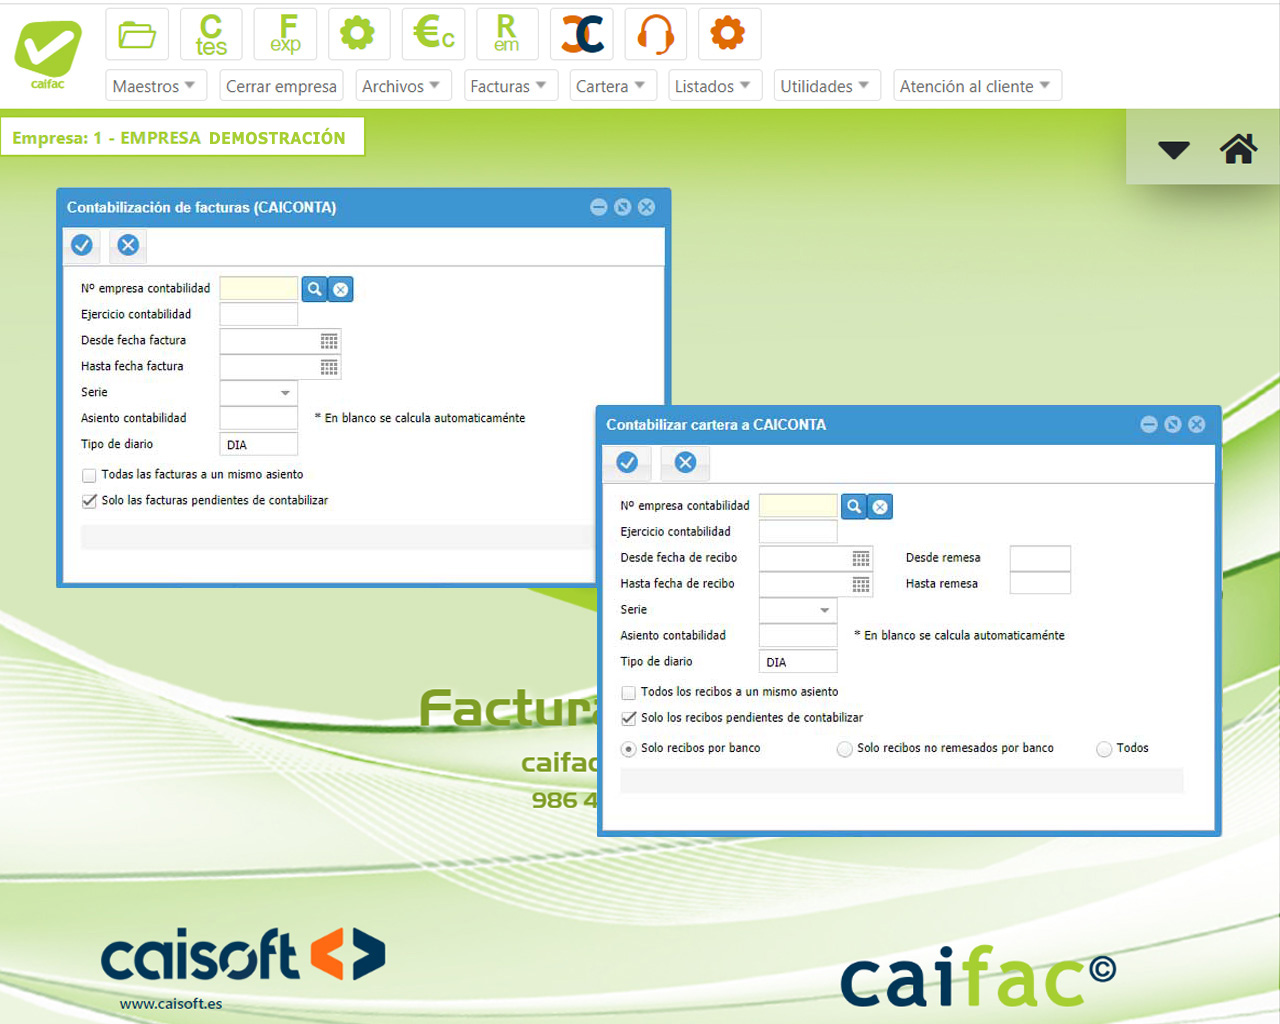Click the headset customer support icon

[x=655, y=35]
